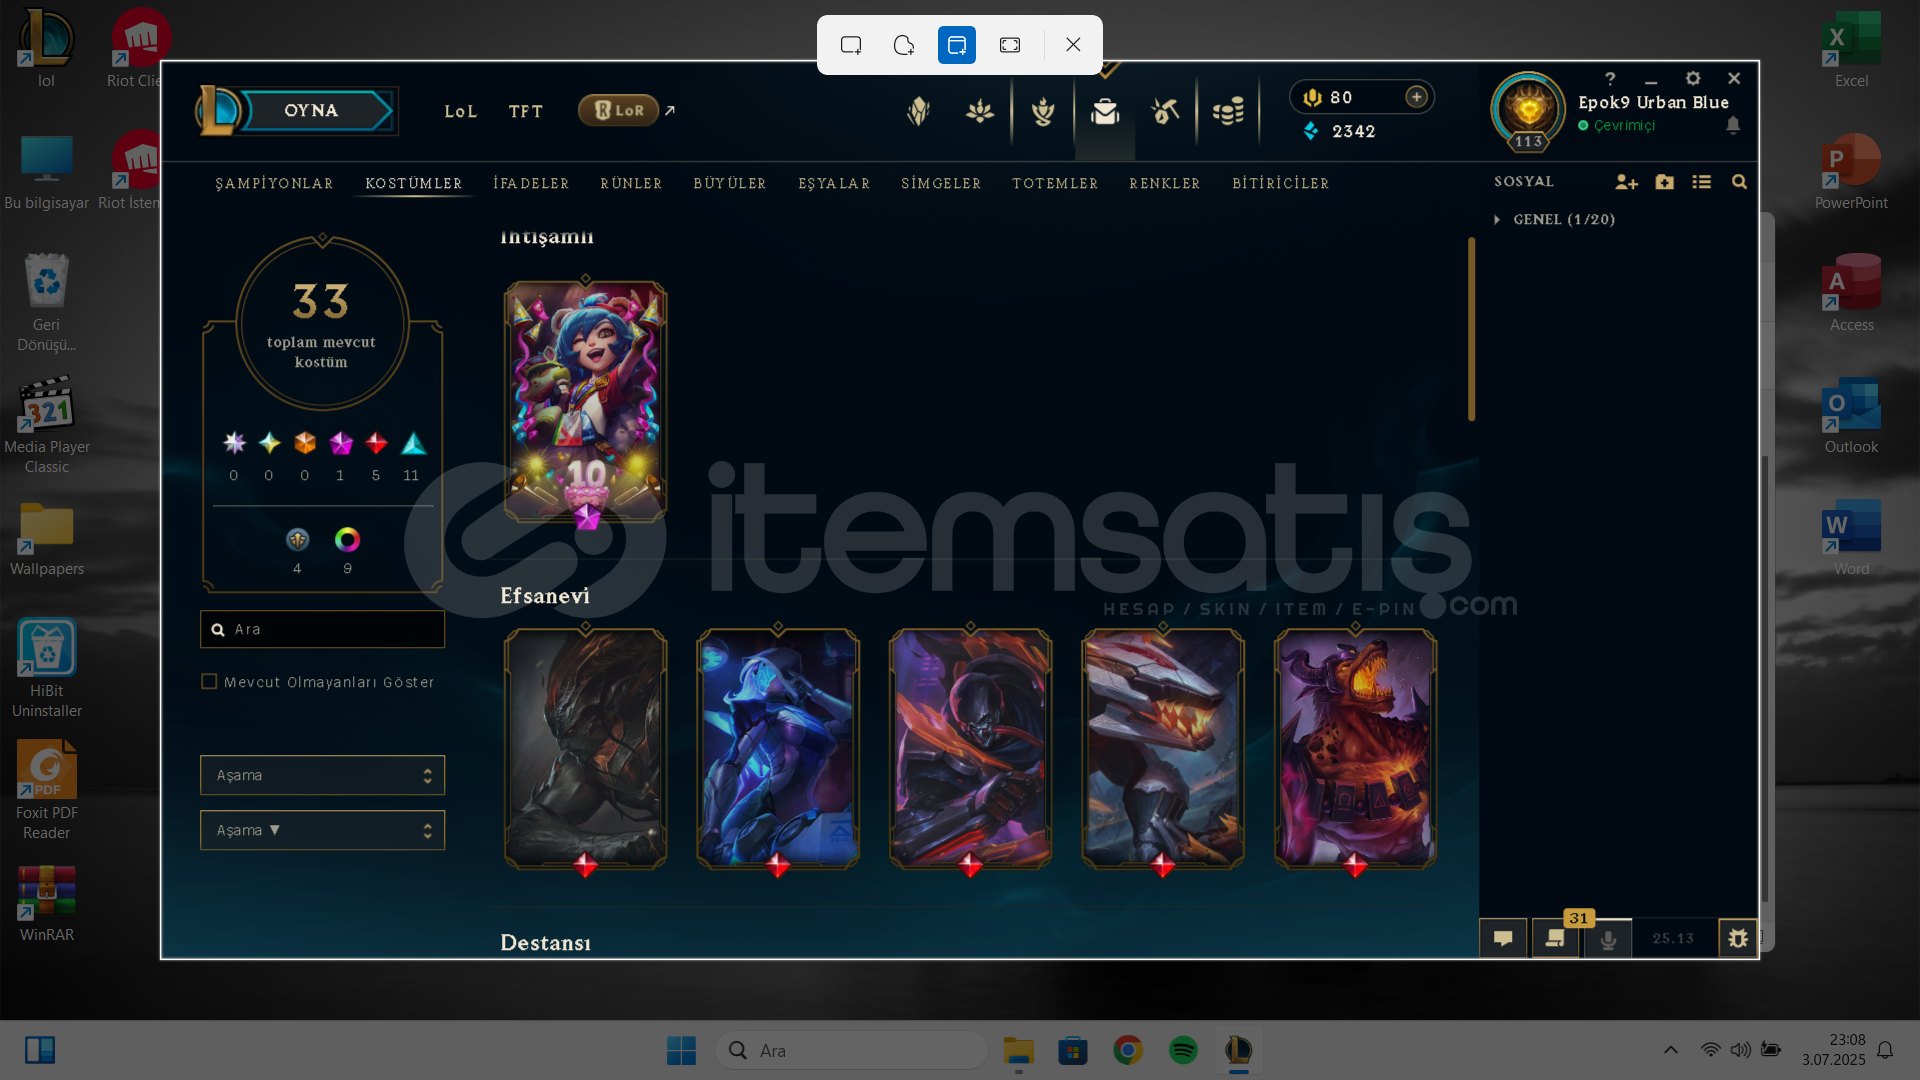Open the champion mastery helmet icon
The width and height of the screenshot is (1920, 1080).
(x=918, y=111)
